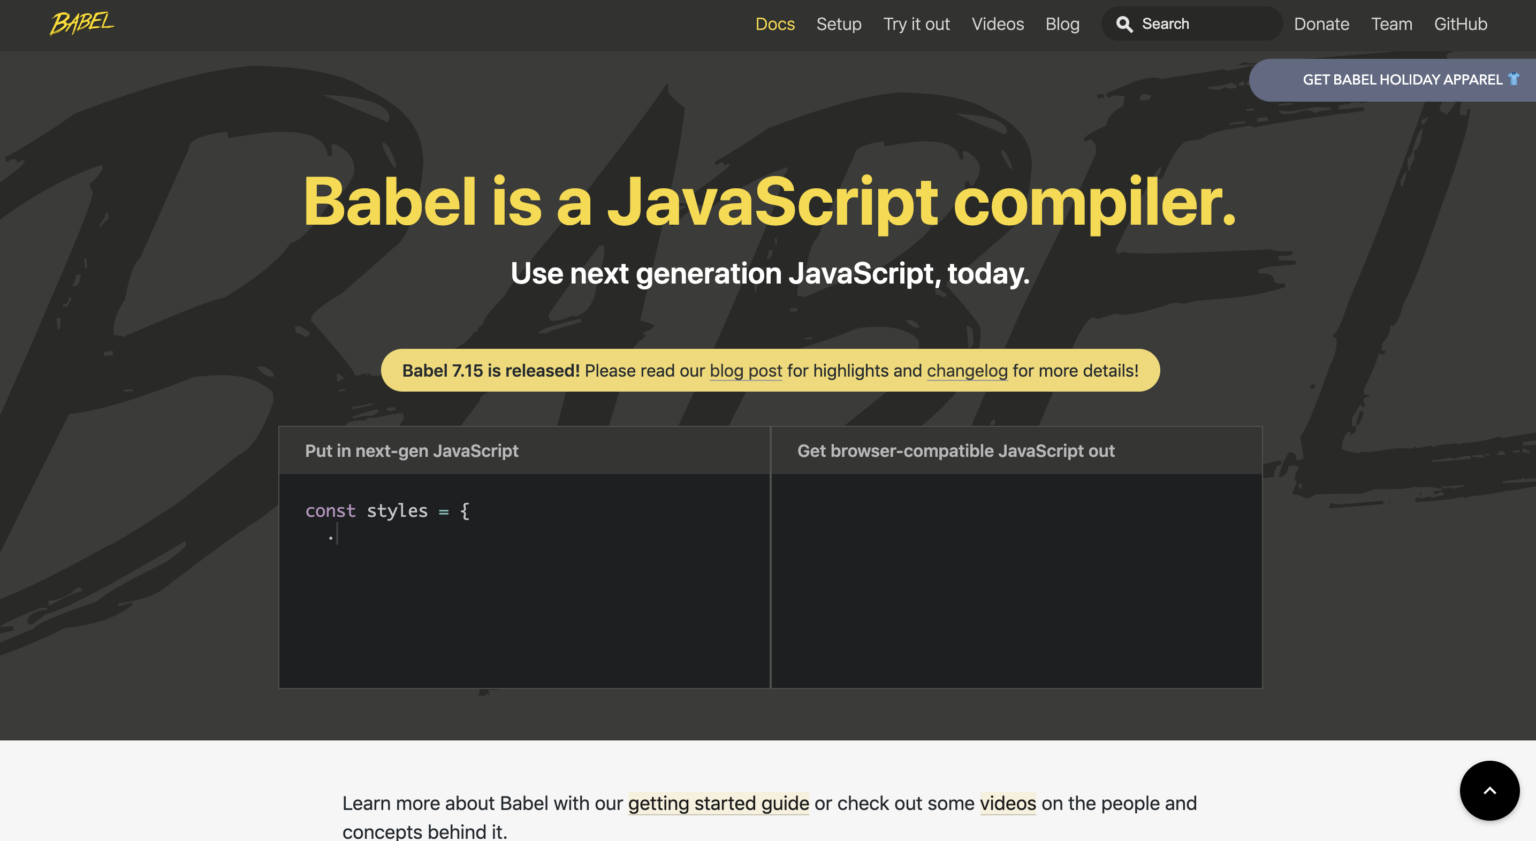
Task: Click inside the next-gen JavaScript code editor
Action: 524,581
